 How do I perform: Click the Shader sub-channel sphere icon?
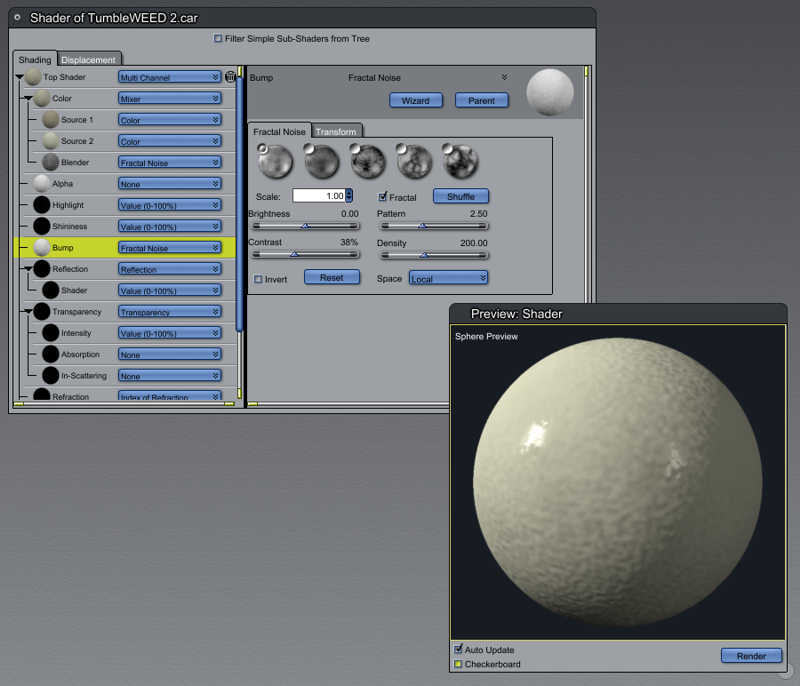click(51, 290)
